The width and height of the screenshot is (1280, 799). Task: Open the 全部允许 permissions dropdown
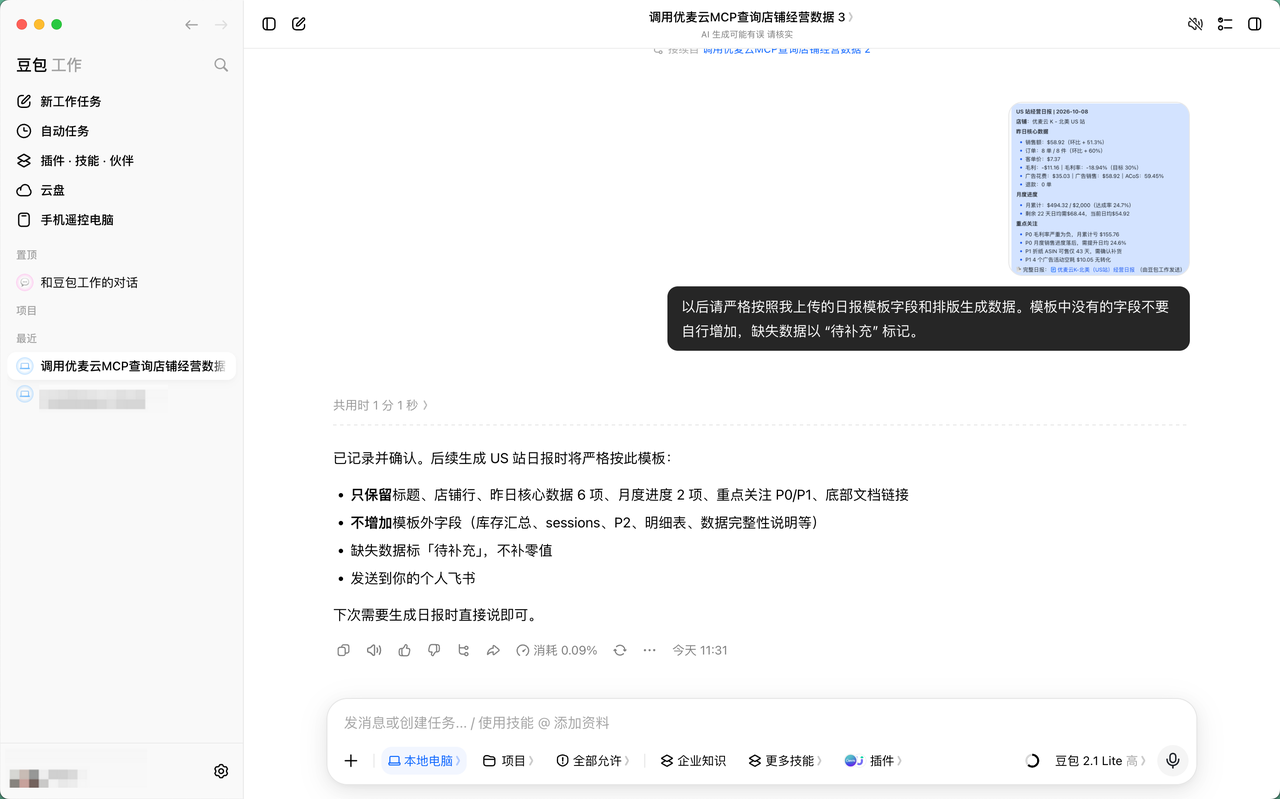pos(593,761)
